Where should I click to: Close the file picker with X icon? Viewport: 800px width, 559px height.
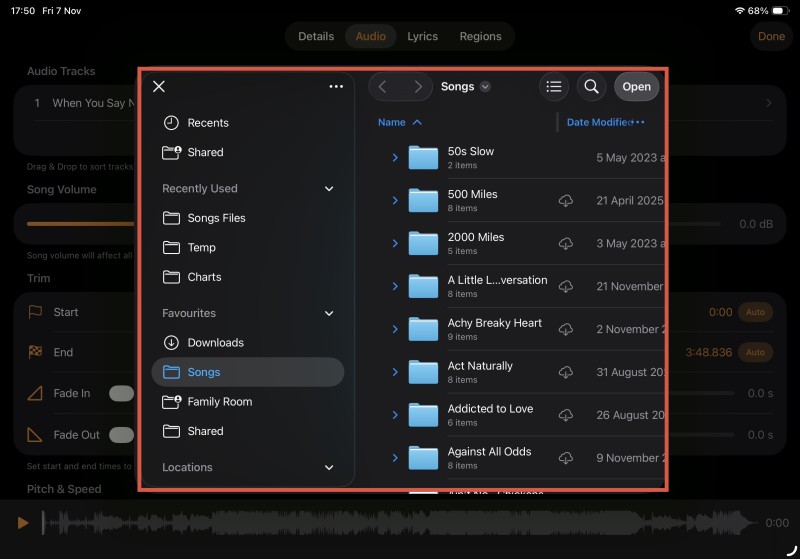click(159, 87)
